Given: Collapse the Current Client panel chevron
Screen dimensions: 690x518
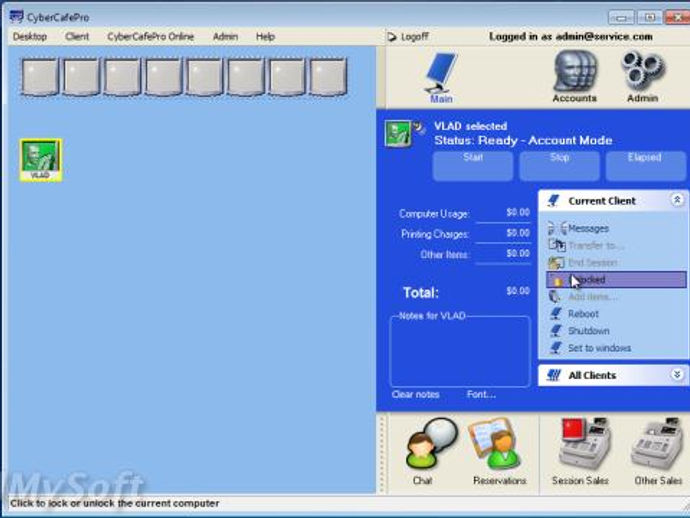Looking at the screenshot, I should coord(677,200).
